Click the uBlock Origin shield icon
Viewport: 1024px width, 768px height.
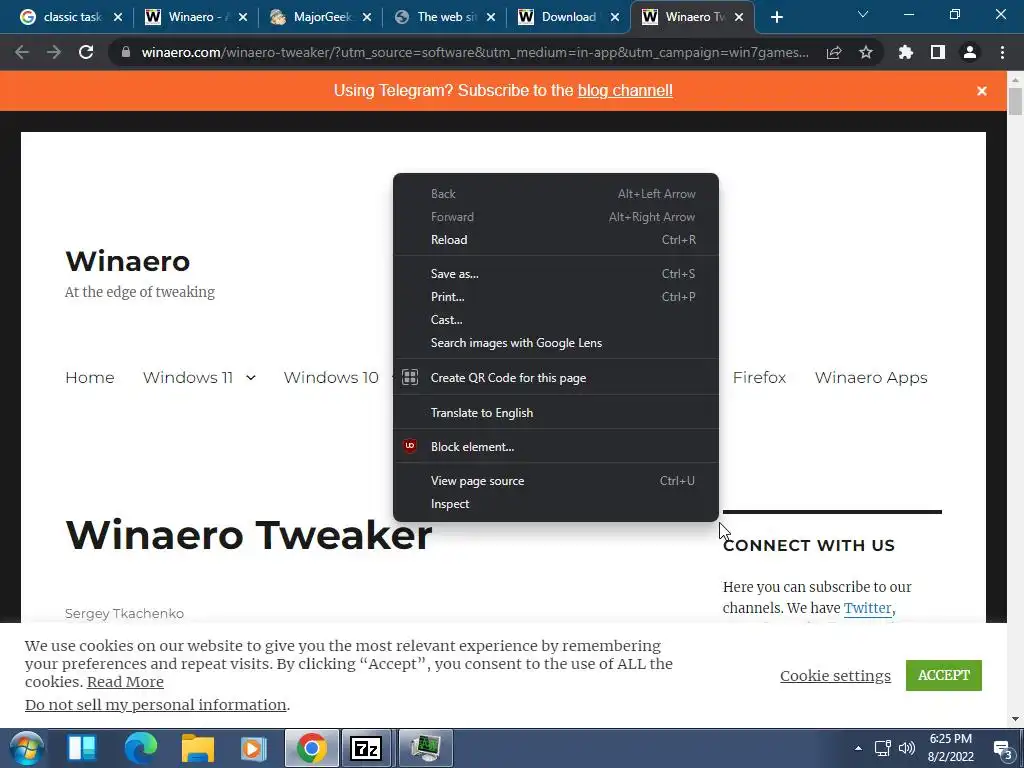click(x=409, y=446)
